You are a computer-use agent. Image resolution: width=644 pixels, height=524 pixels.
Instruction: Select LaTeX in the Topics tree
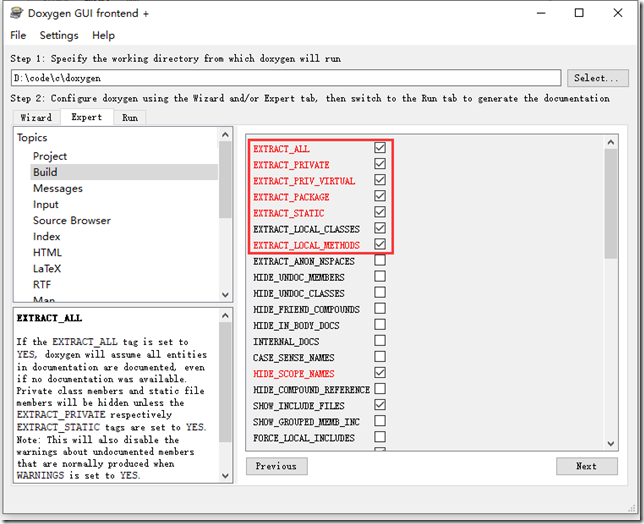pyautogui.click(x=47, y=268)
